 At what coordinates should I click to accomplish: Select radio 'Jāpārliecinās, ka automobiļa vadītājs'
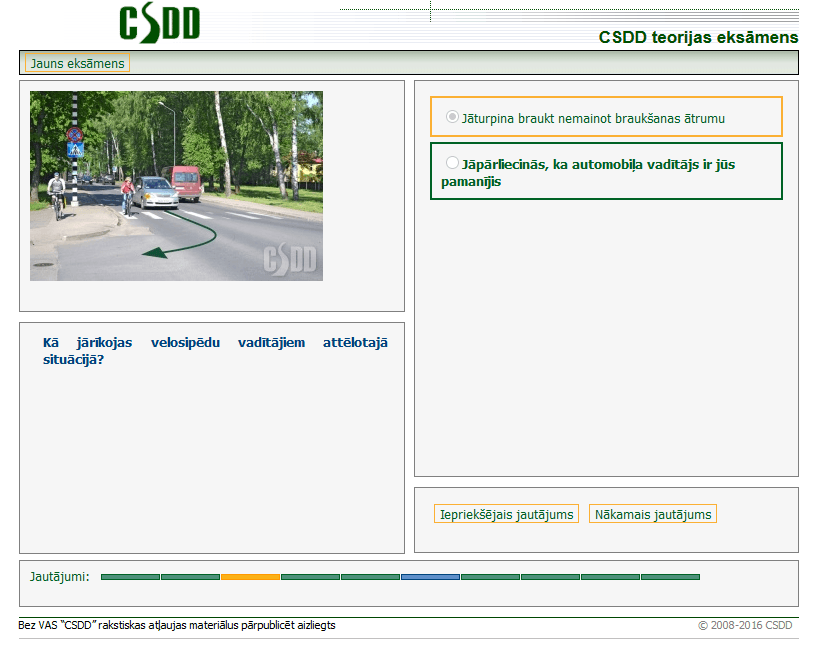pos(452,163)
